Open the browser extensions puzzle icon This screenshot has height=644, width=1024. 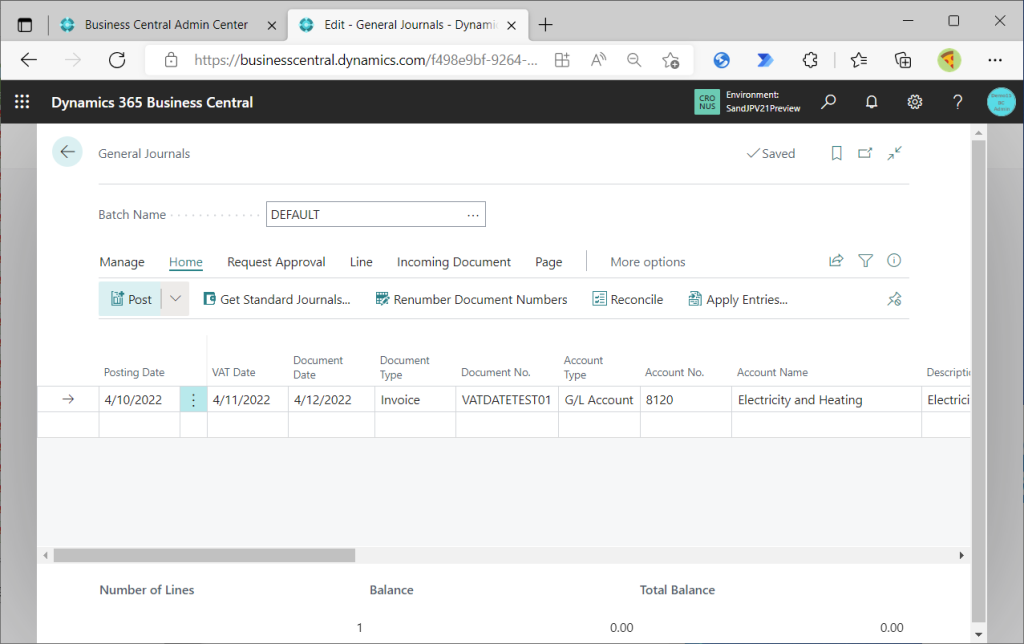[810, 60]
